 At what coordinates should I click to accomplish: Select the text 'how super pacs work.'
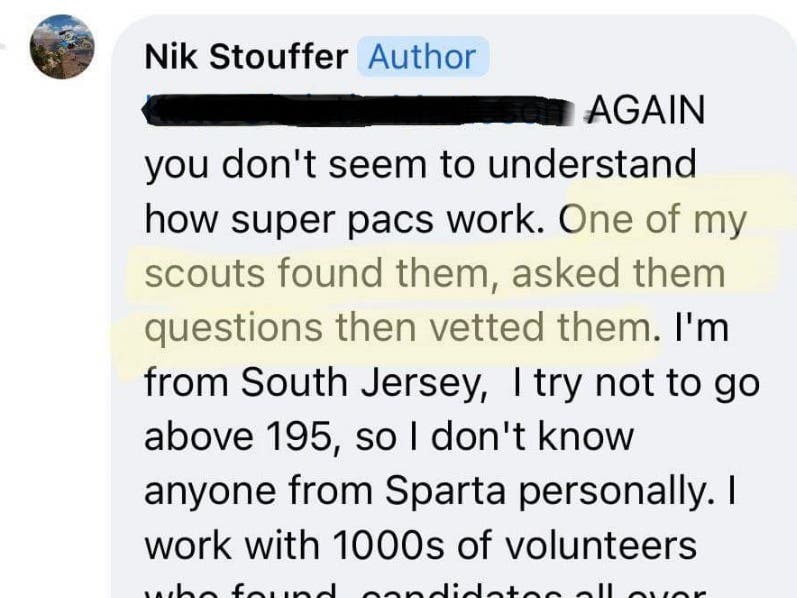348,220
